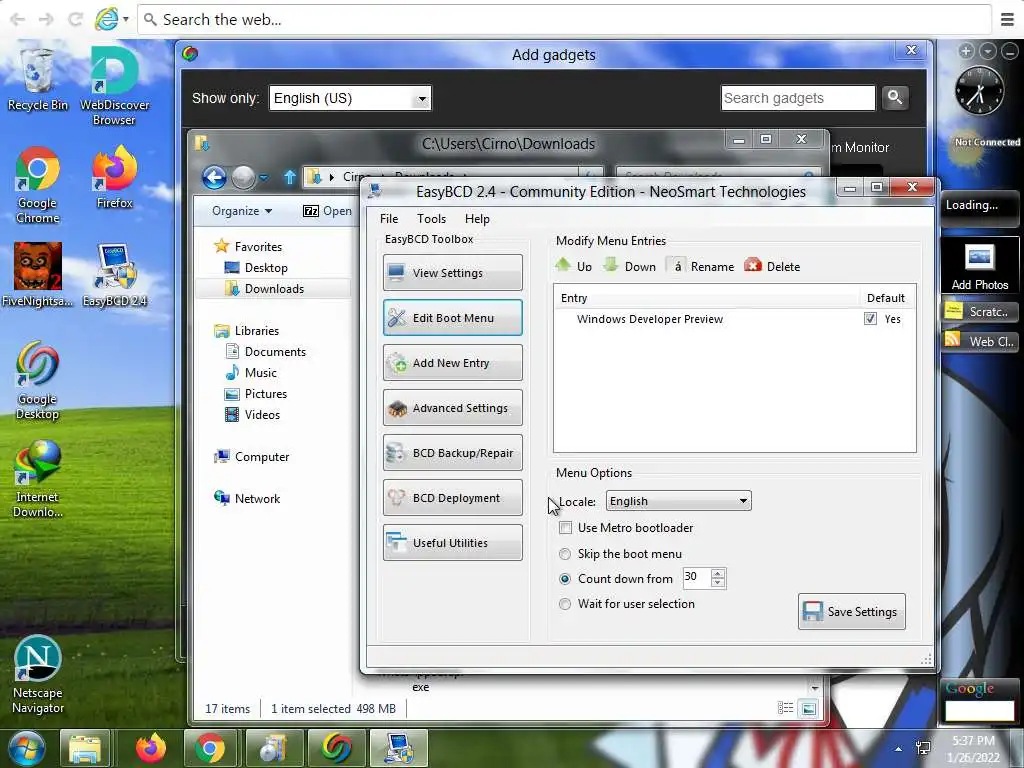
Task: Click Add Photos sidebar gadget
Action: point(980,267)
